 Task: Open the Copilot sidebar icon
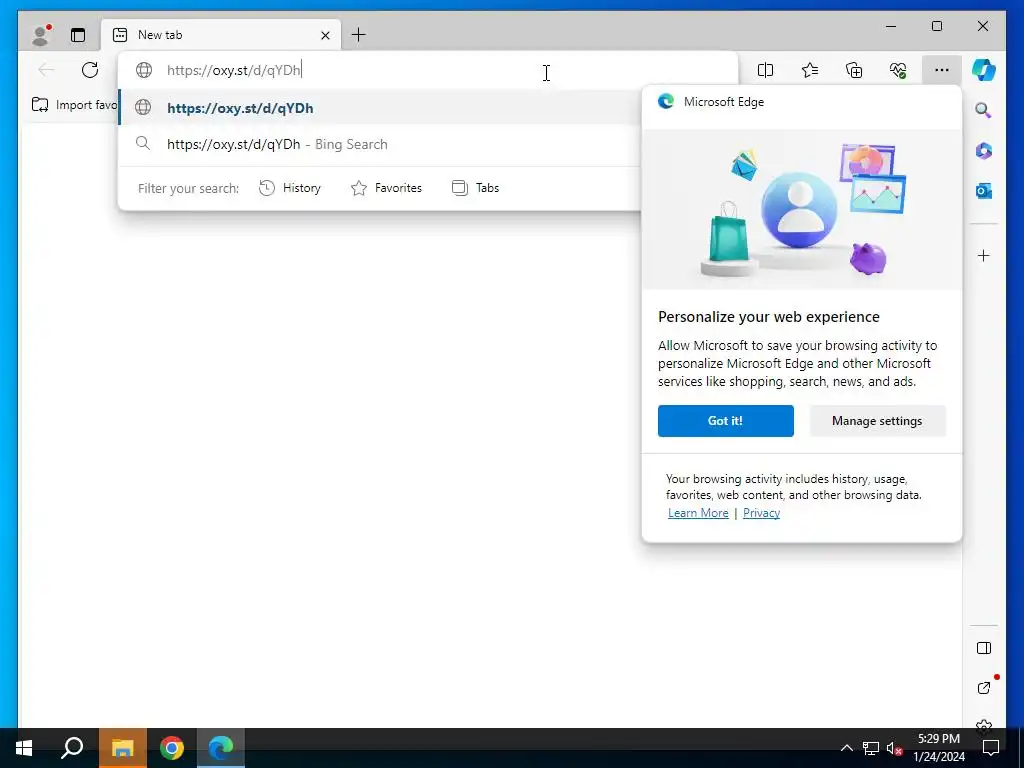tap(984, 70)
